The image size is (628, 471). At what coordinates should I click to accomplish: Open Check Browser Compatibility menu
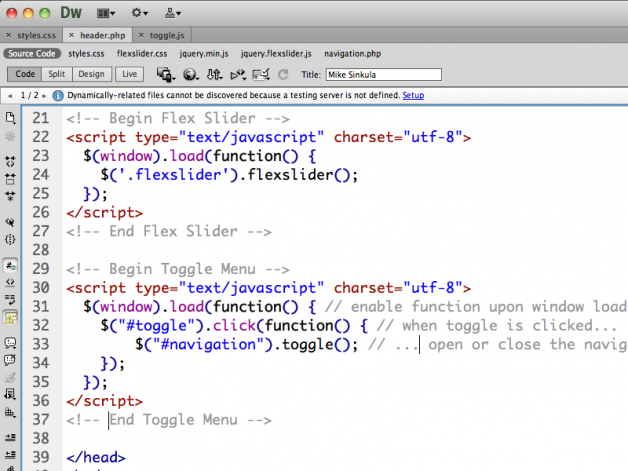pyautogui.click(x=261, y=74)
